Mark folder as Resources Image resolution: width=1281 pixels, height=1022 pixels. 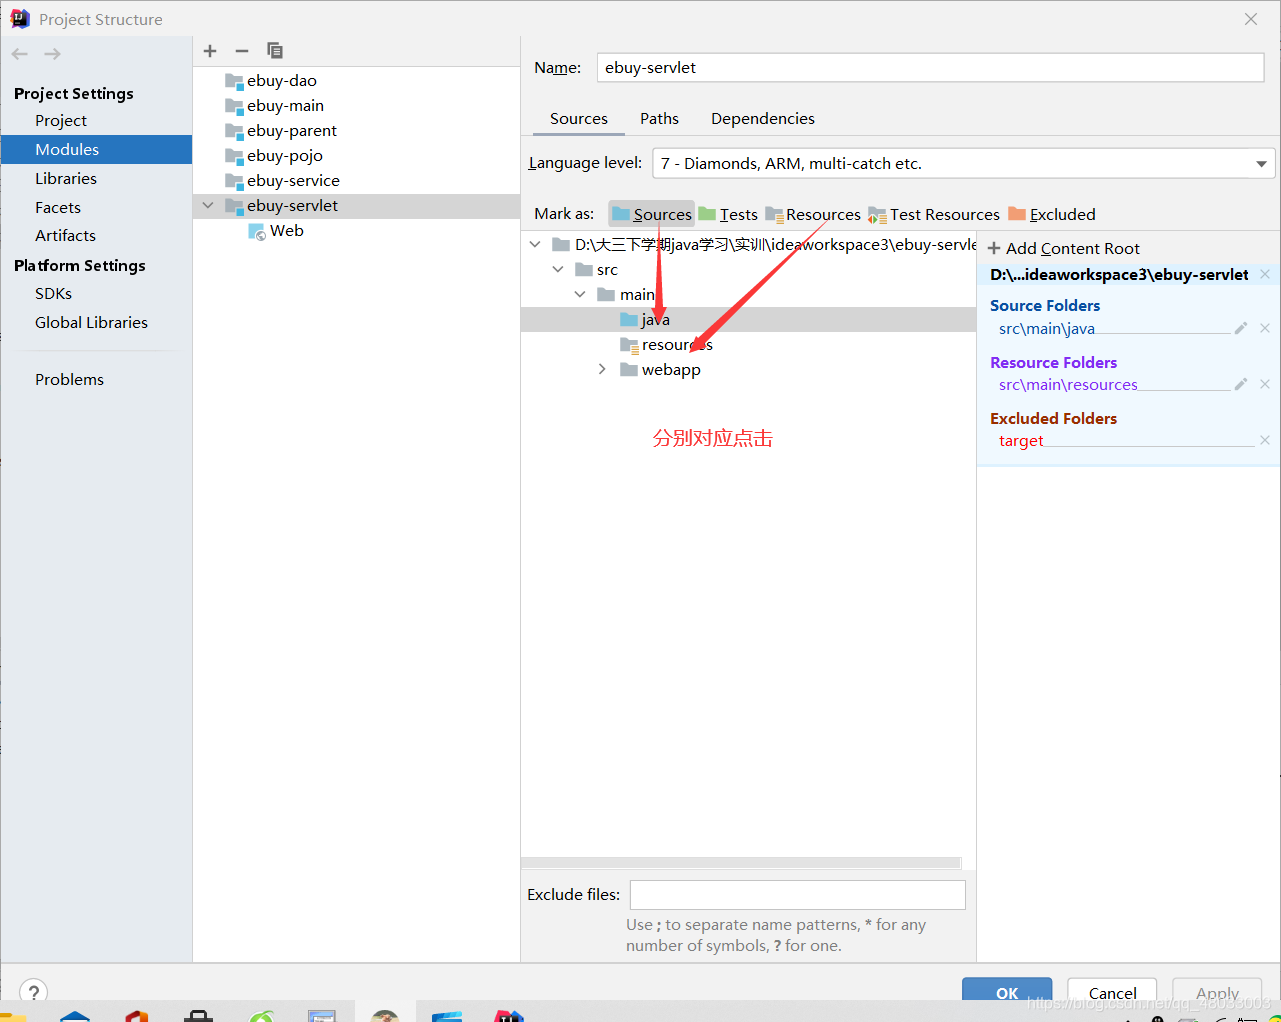813,214
